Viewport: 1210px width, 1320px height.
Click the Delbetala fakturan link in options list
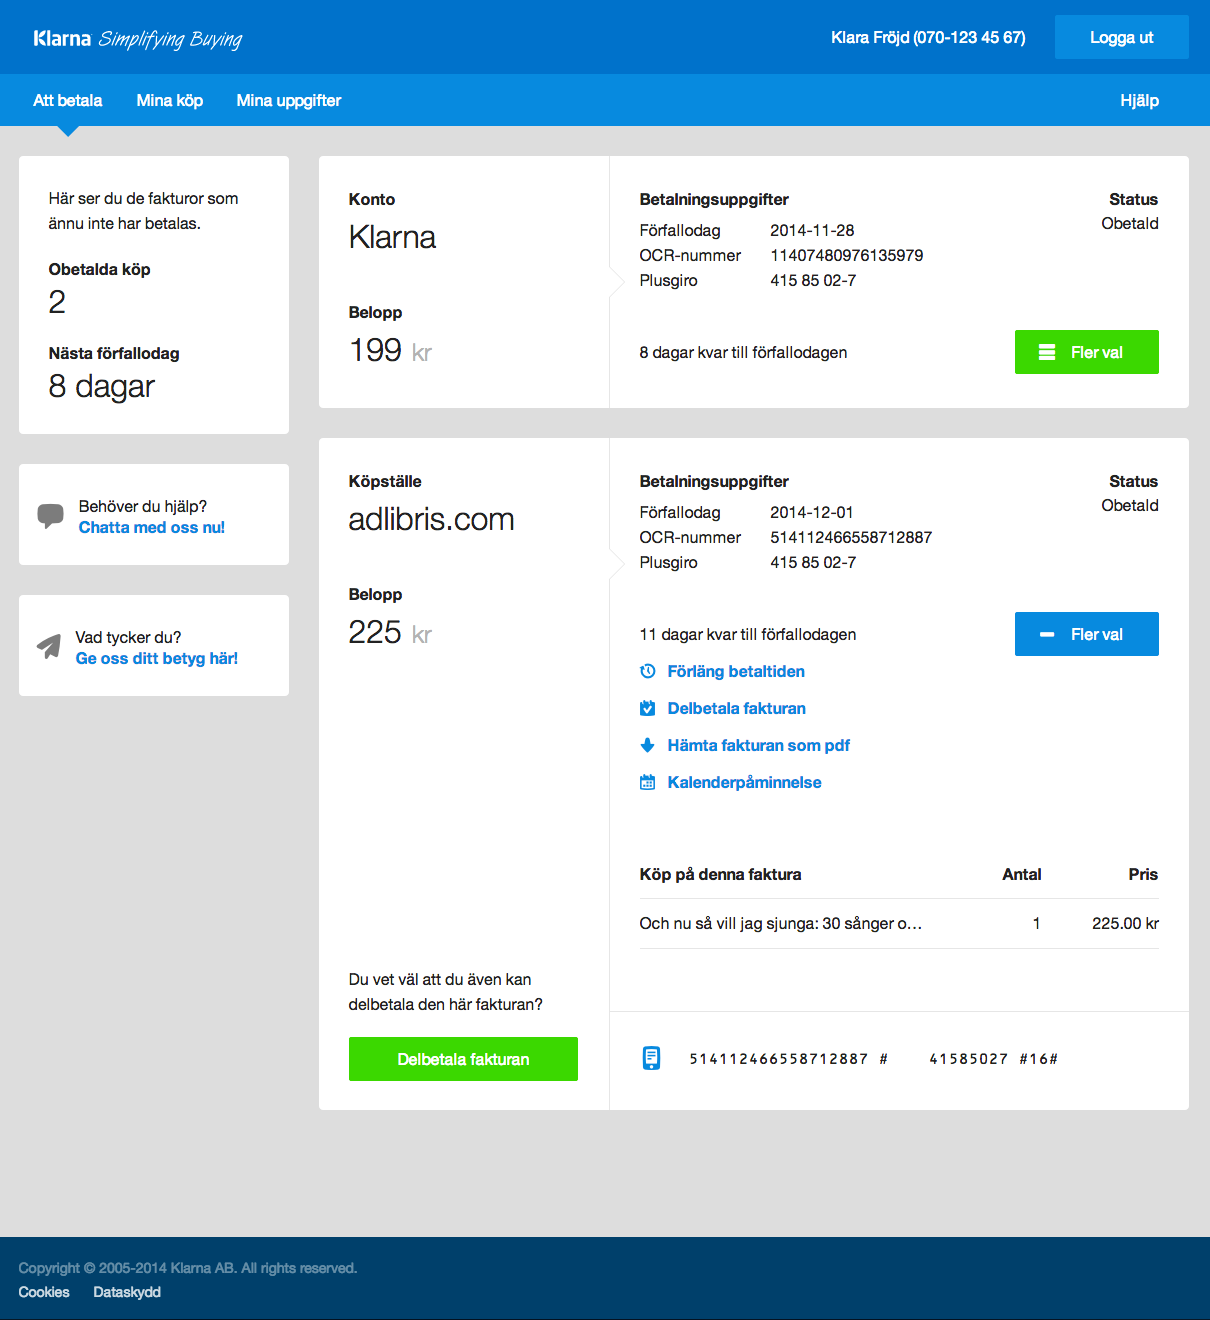737,708
